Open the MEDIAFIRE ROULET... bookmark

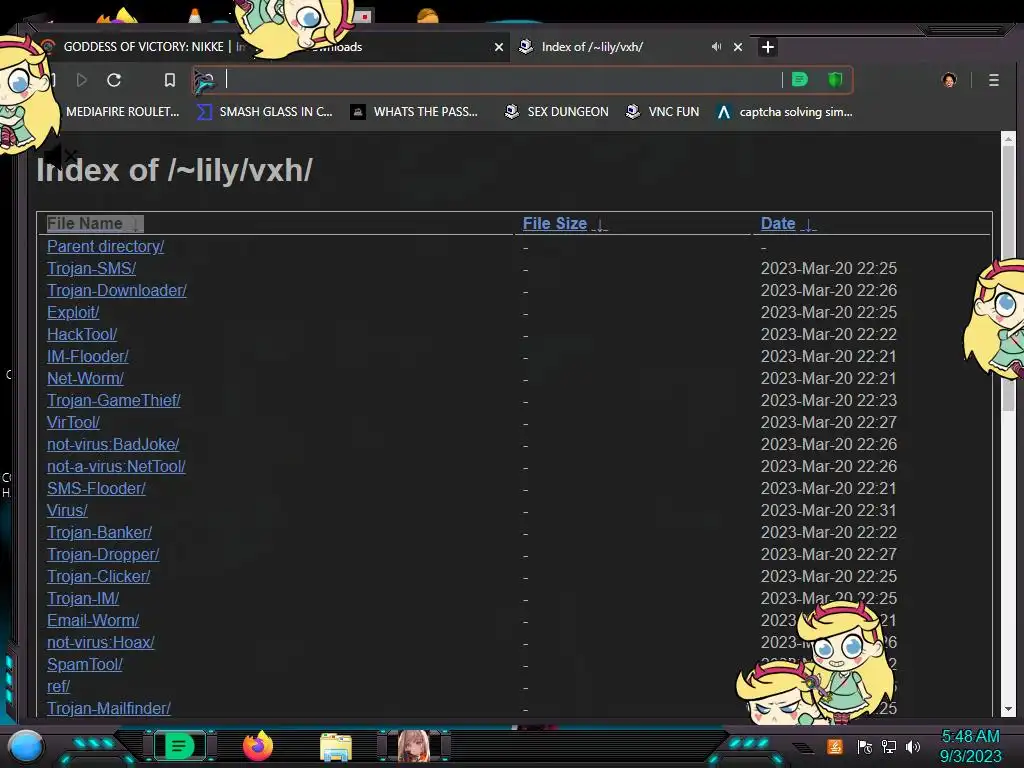tap(122, 112)
